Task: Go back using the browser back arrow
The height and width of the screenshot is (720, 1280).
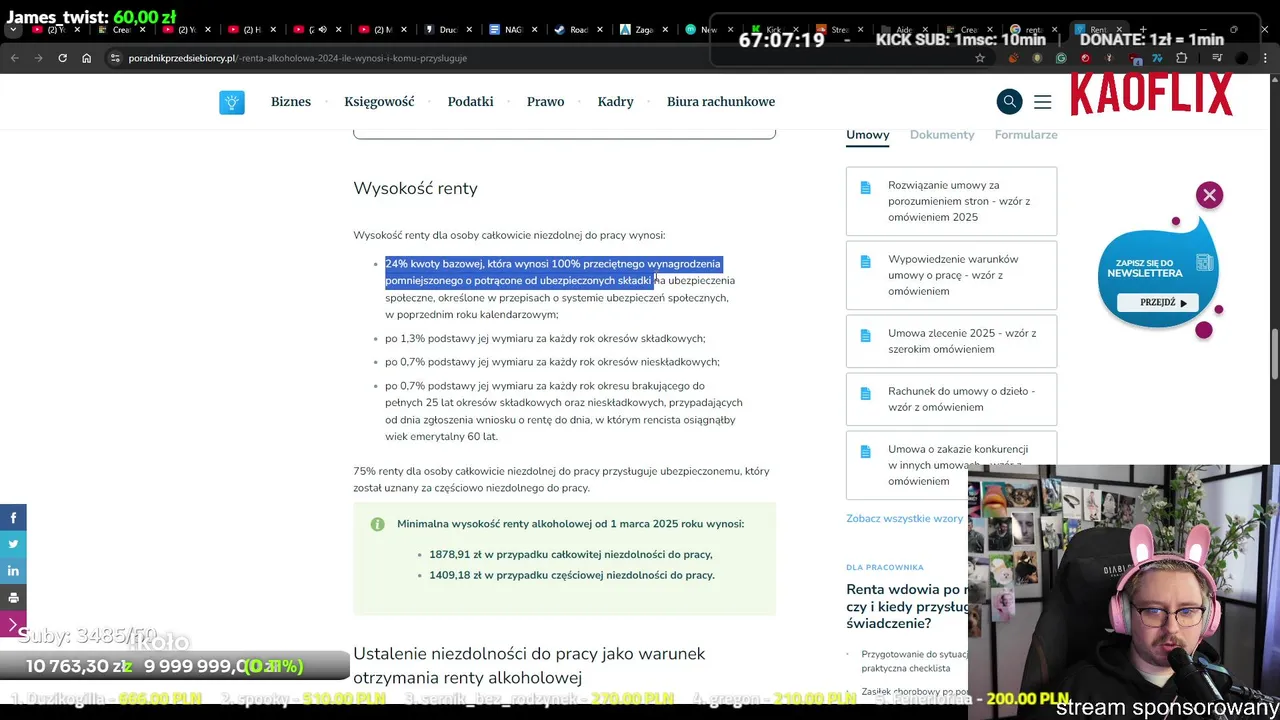Action: (14, 58)
